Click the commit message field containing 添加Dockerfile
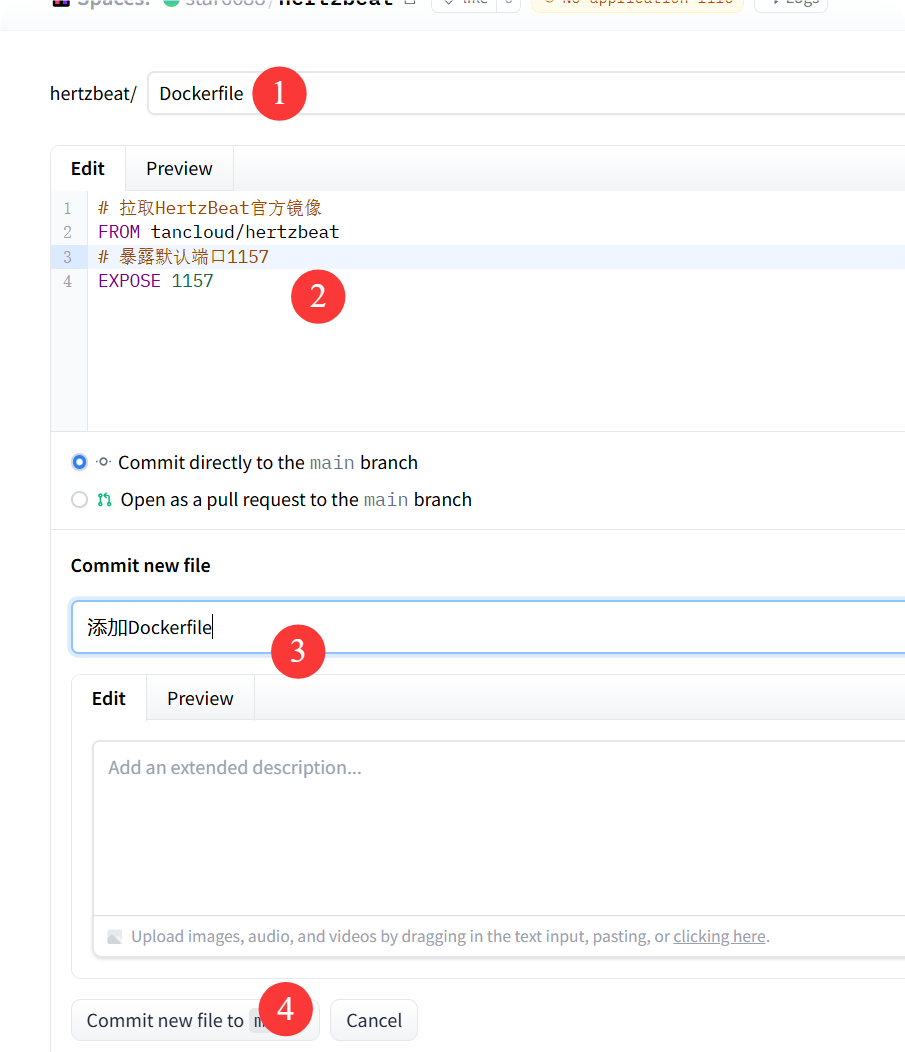Image resolution: width=905 pixels, height=1052 pixels. pos(500,627)
